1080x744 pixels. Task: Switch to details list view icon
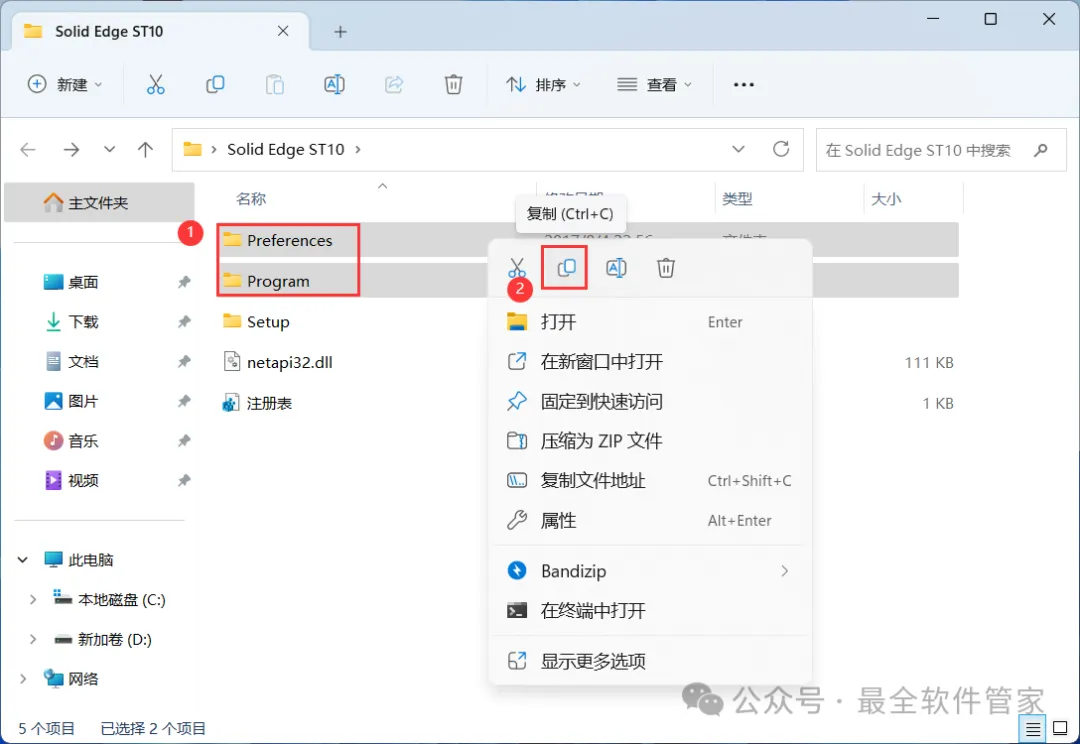tap(1033, 728)
